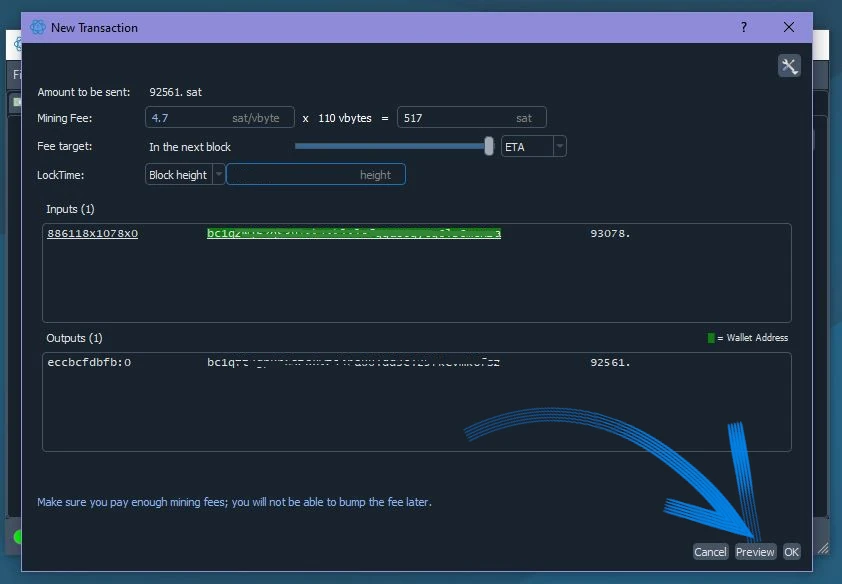842x584 pixels.
Task: Click the Preview button
Action: point(755,552)
